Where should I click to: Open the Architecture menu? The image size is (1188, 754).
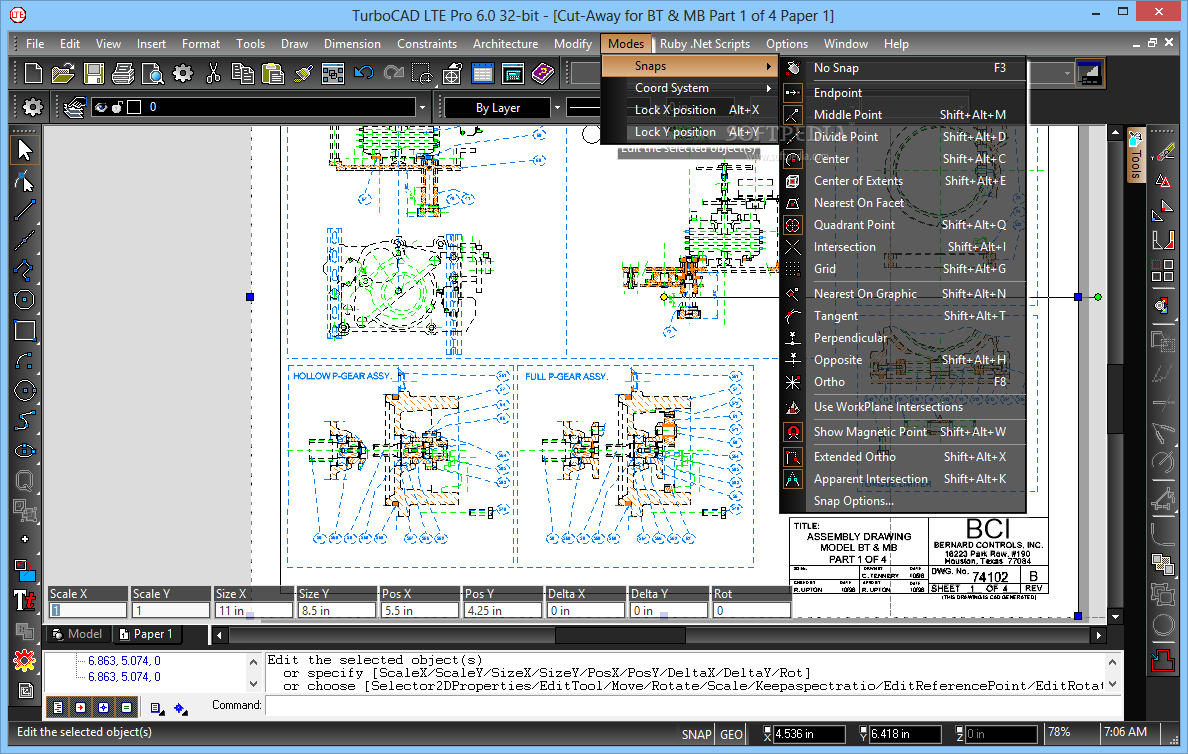[505, 44]
